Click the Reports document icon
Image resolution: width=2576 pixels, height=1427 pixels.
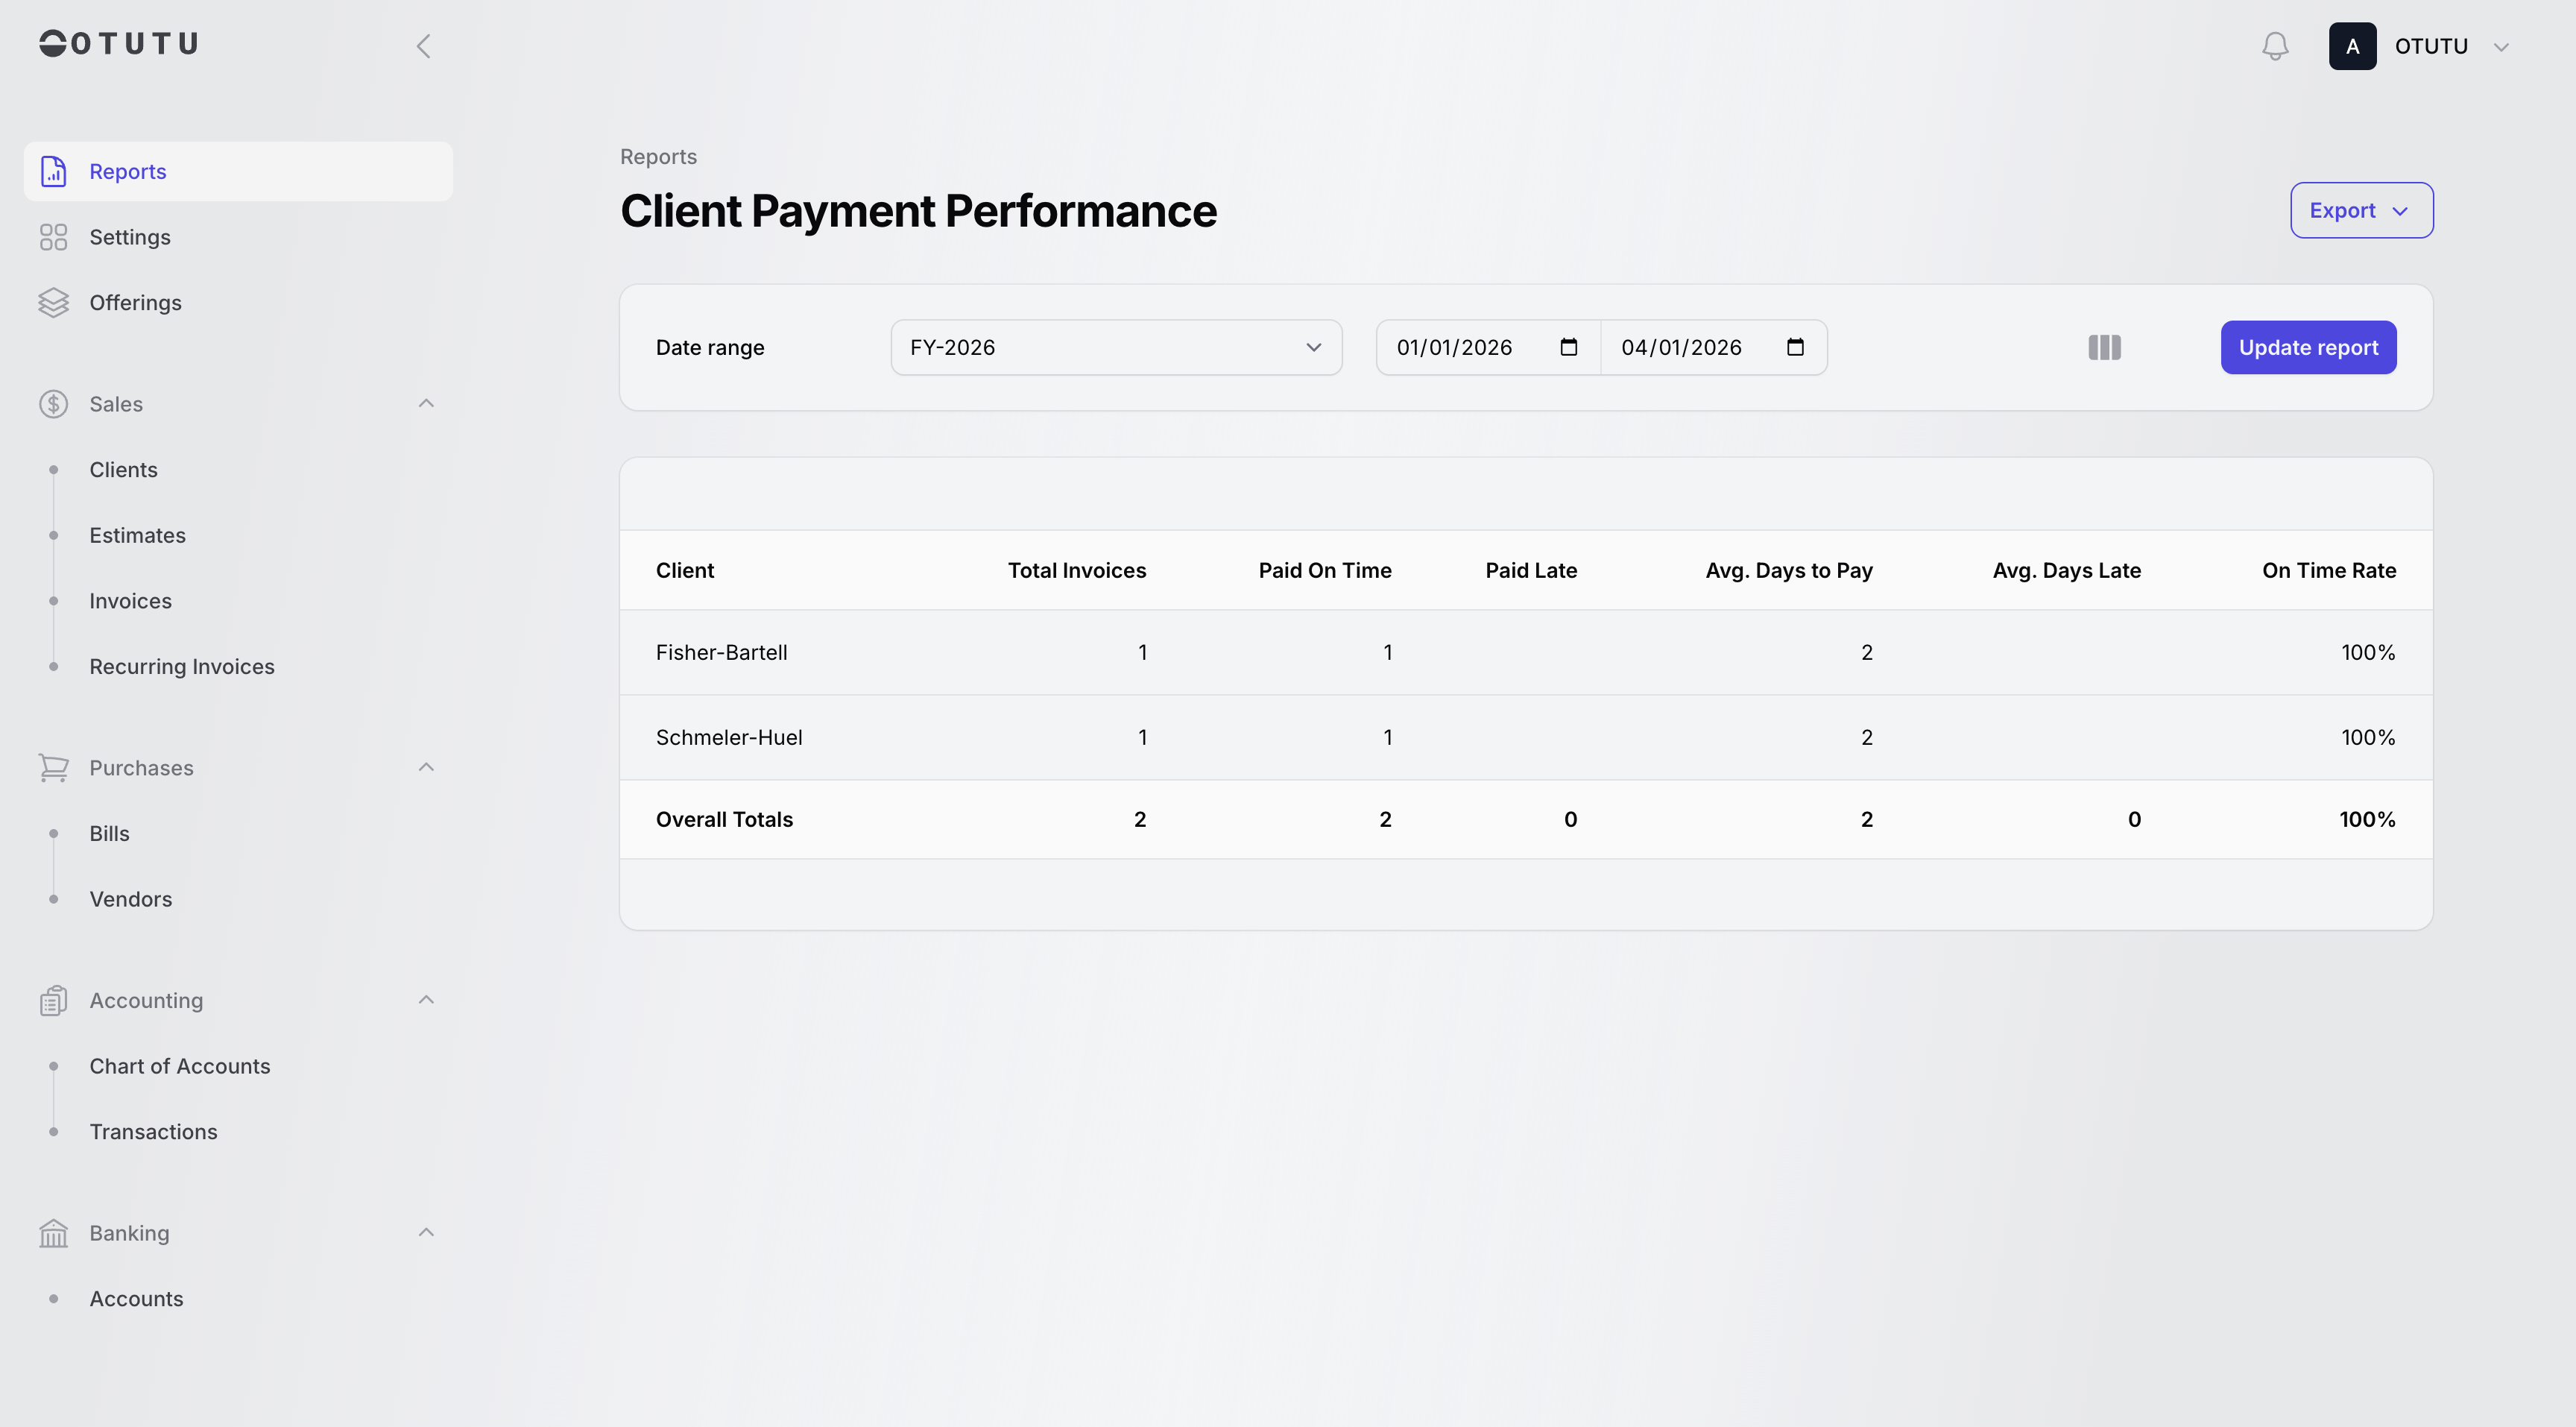pos(53,171)
